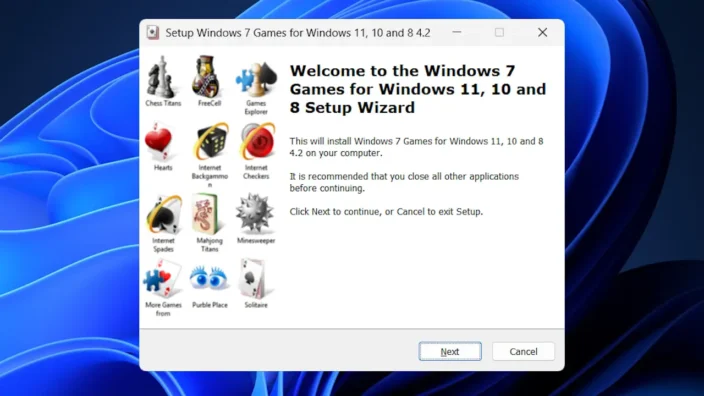Click the disabled maximize button
The width and height of the screenshot is (704, 396).
pos(499,32)
